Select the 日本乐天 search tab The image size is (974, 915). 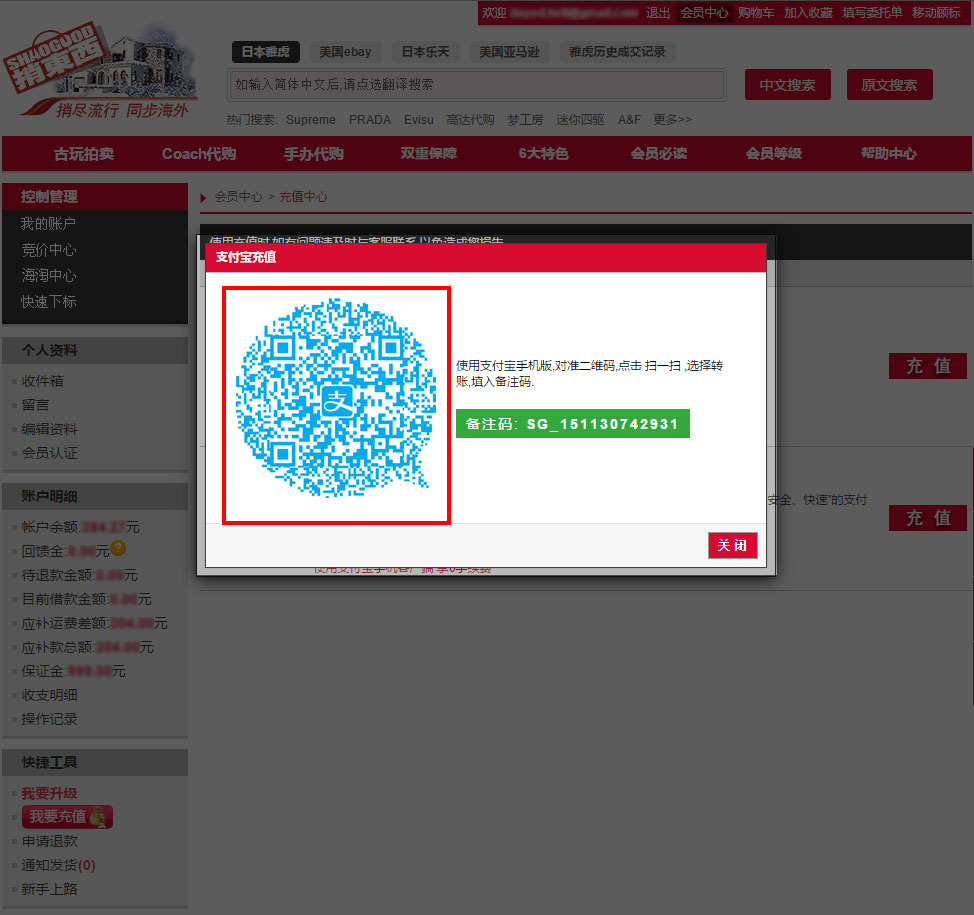coord(426,52)
